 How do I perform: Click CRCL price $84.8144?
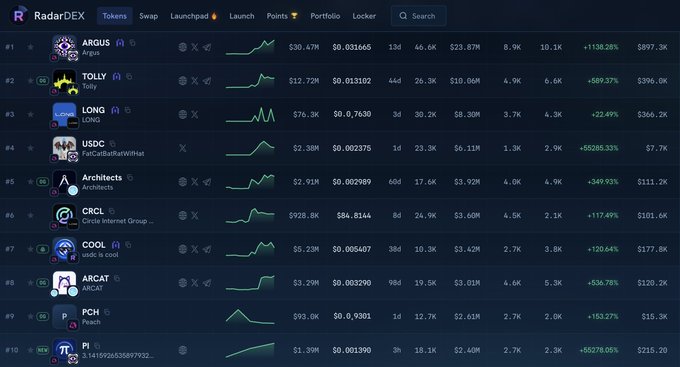pyautogui.click(x=354, y=215)
